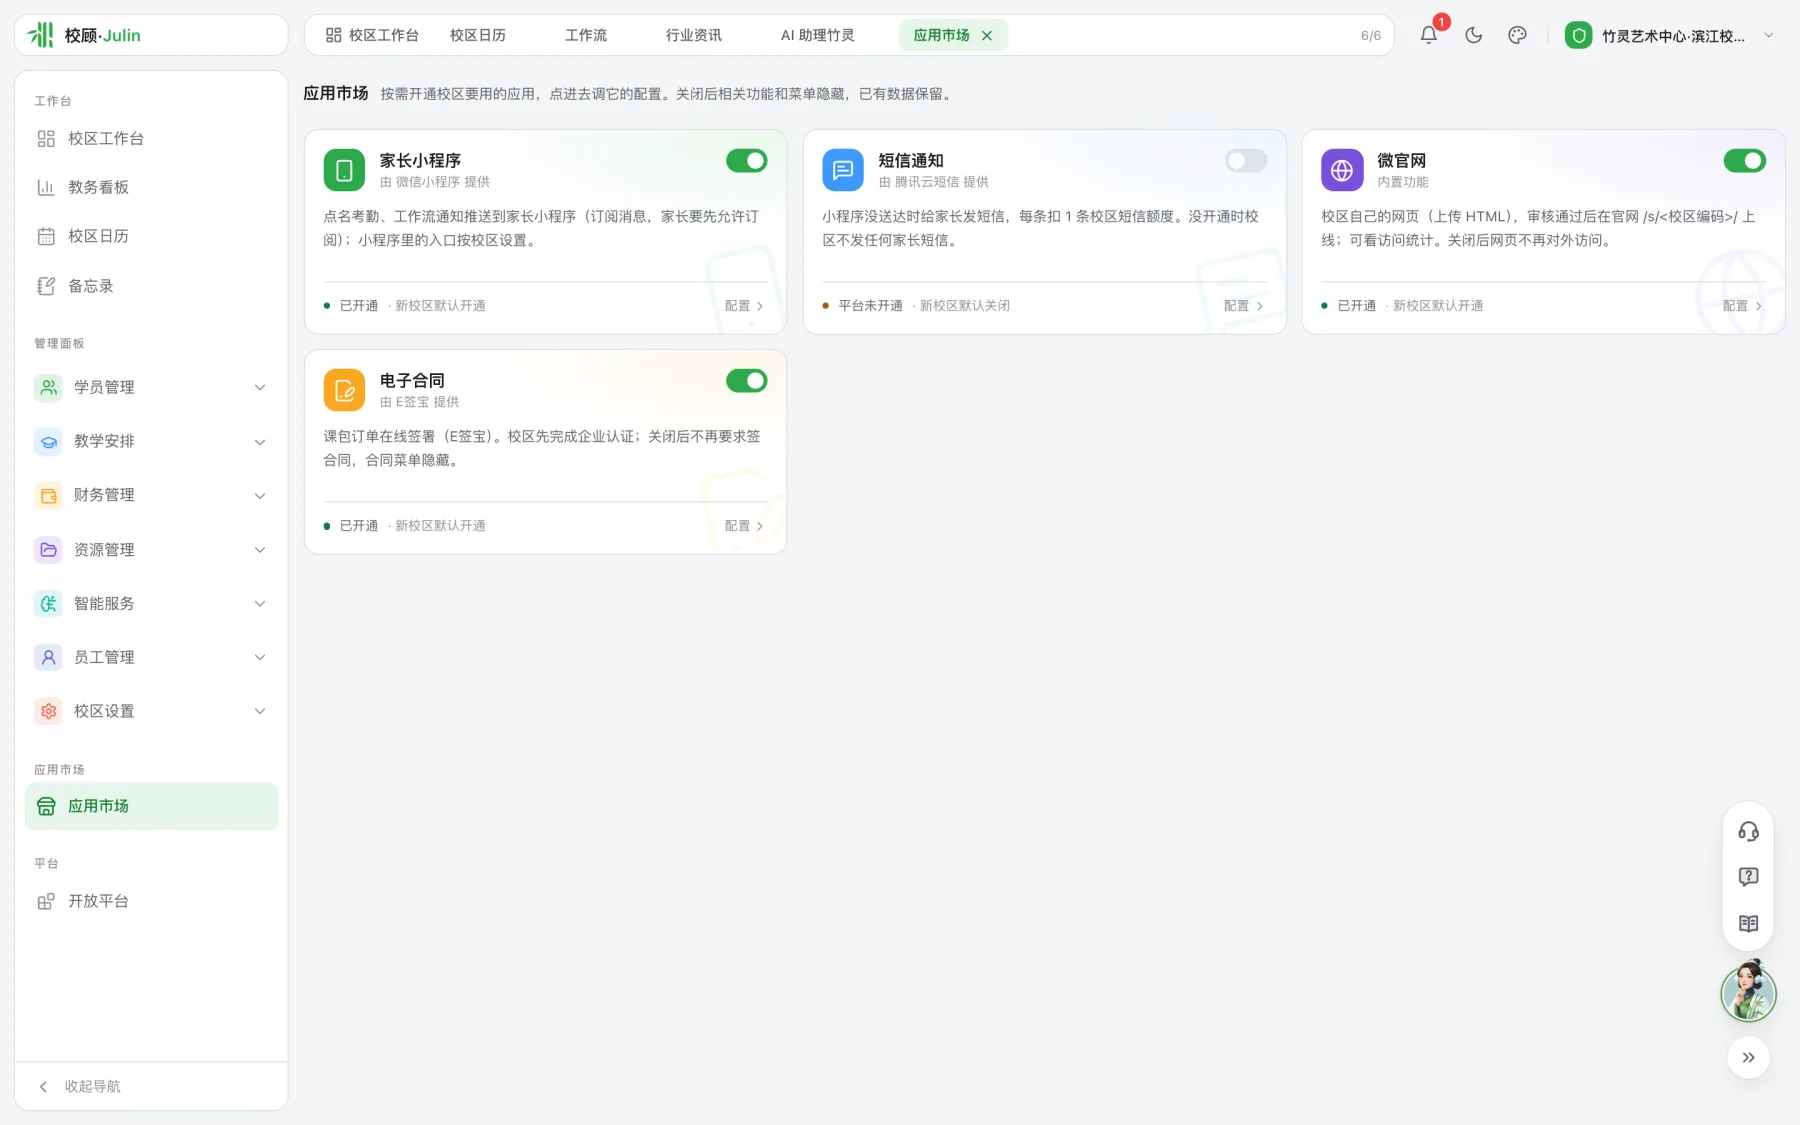The width and height of the screenshot is (1800, 1125).
Task: Disable the 电子合同 switch
Action: tap(746, 381)
